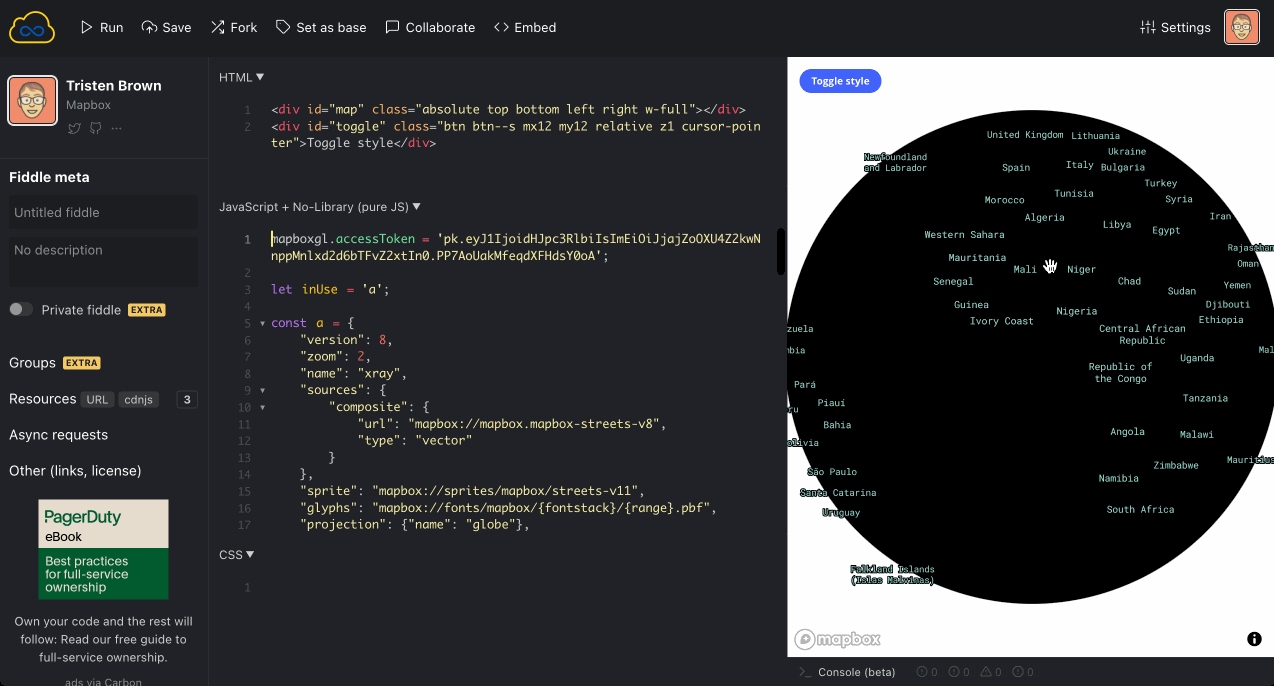The width and height of the screenshot is (1274, 686).
Task: Click the Ivory Coast map label
Action: [1002, 321]
